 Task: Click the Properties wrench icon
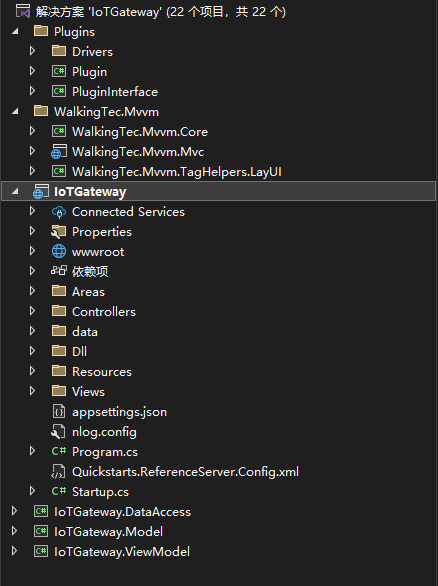59,232
